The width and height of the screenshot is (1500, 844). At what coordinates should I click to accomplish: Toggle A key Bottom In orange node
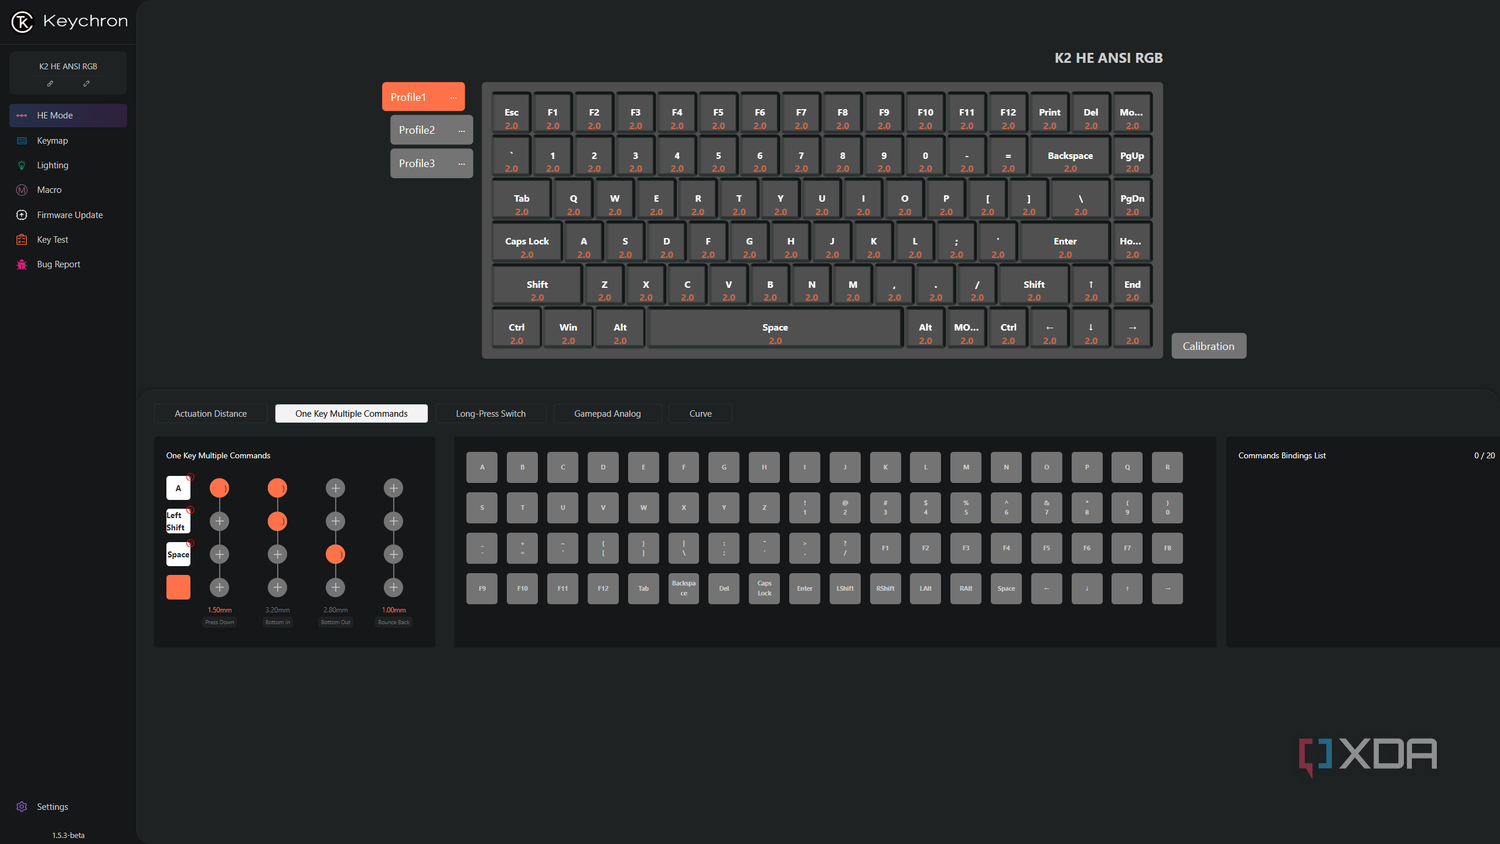click(x=278, y=488)
